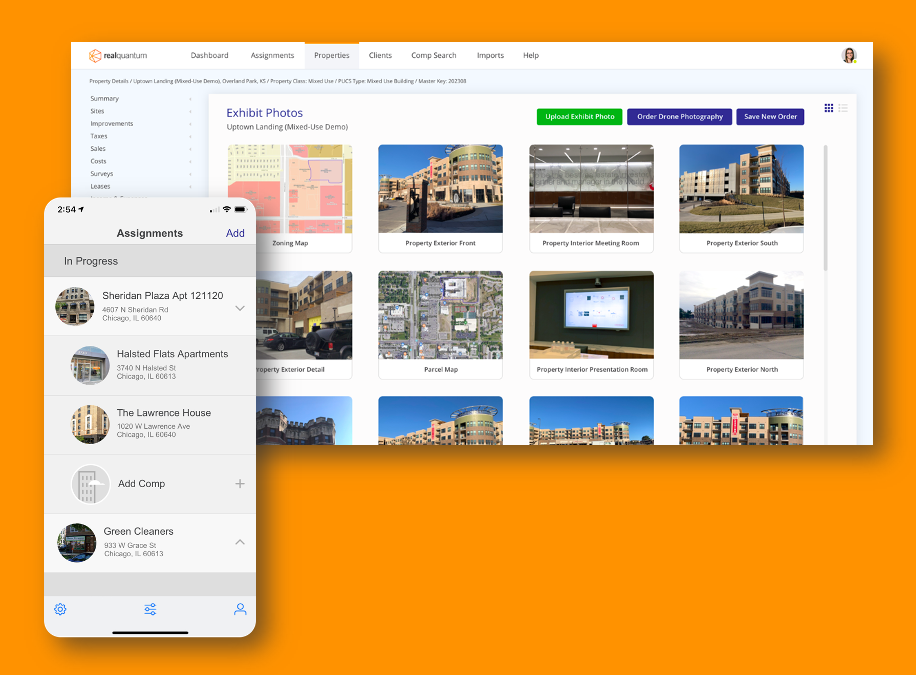Open filters icon in mobile app footer
Viewport: 916px width, 675px height.
tap(150, 609)
